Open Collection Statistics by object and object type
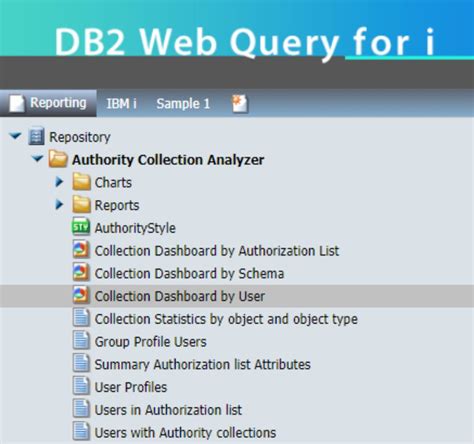Image resolution: width=474 pixels, height=444 pixels. pos(226,319)
